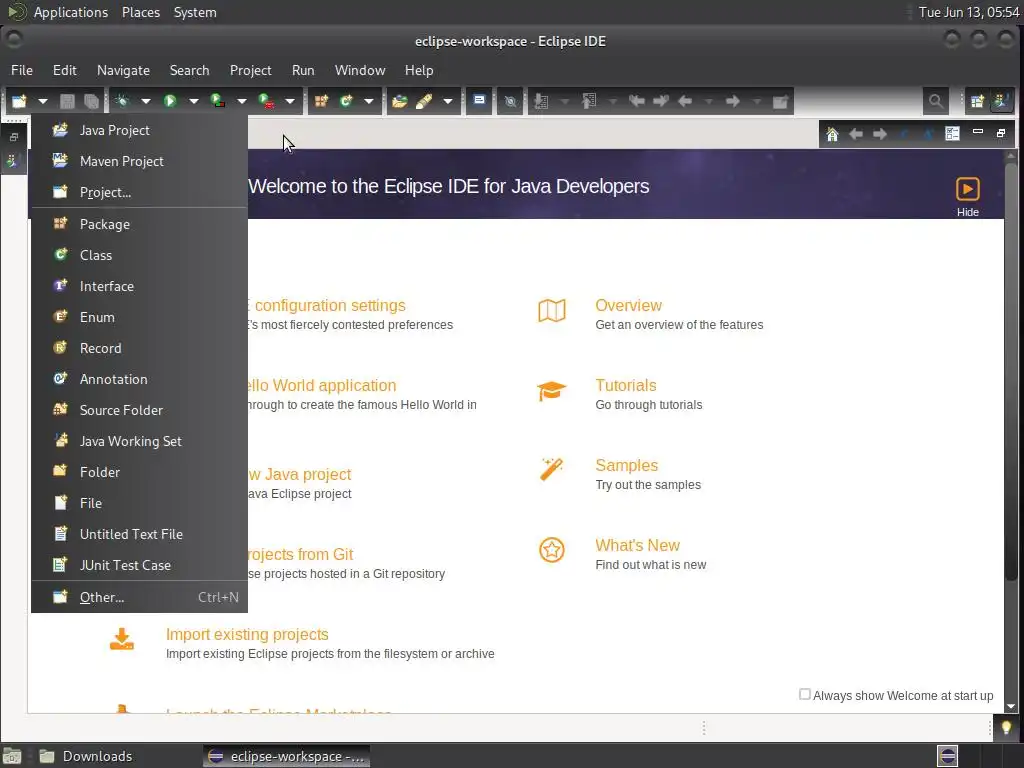Open the Applications system menu
The height and width of the screenshot is (768, 1024).
coord(71,12)
